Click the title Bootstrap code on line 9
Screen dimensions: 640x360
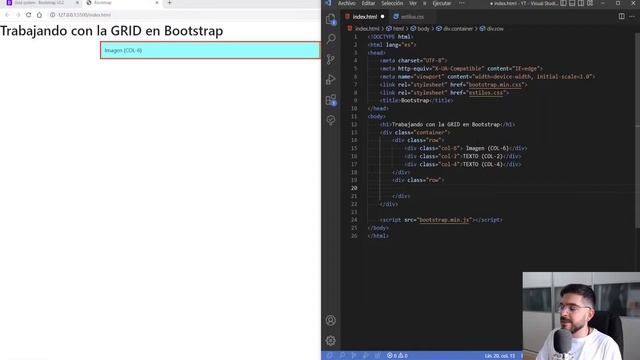tap(416, 100)
